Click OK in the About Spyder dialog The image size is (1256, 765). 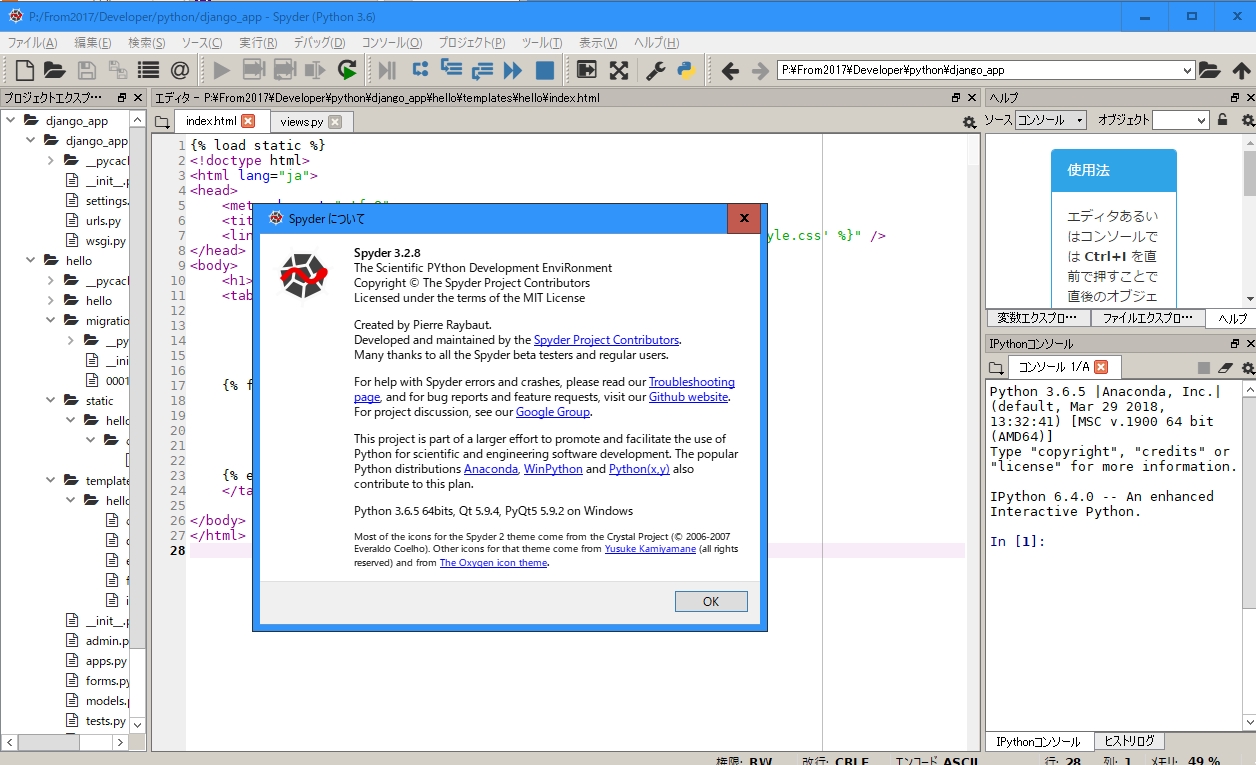[711, 601]
